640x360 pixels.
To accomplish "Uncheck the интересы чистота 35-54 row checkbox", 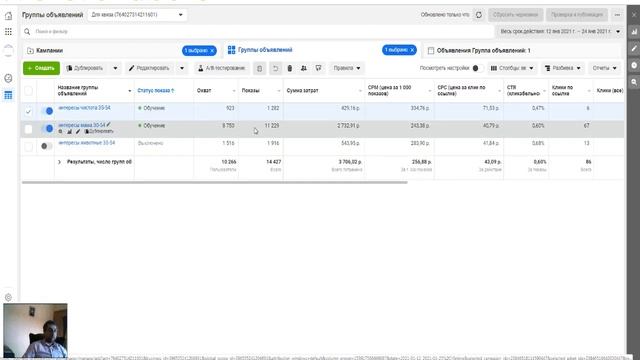I will (x=28, y=111).
